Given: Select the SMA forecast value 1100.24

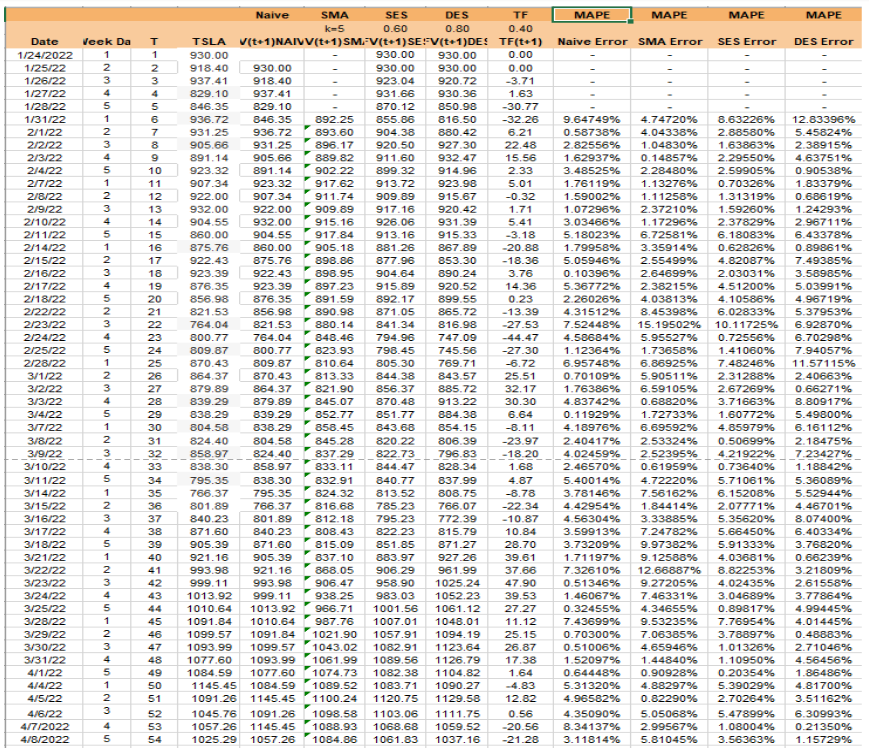Looking at the screenshot, I should click(334, 699).
